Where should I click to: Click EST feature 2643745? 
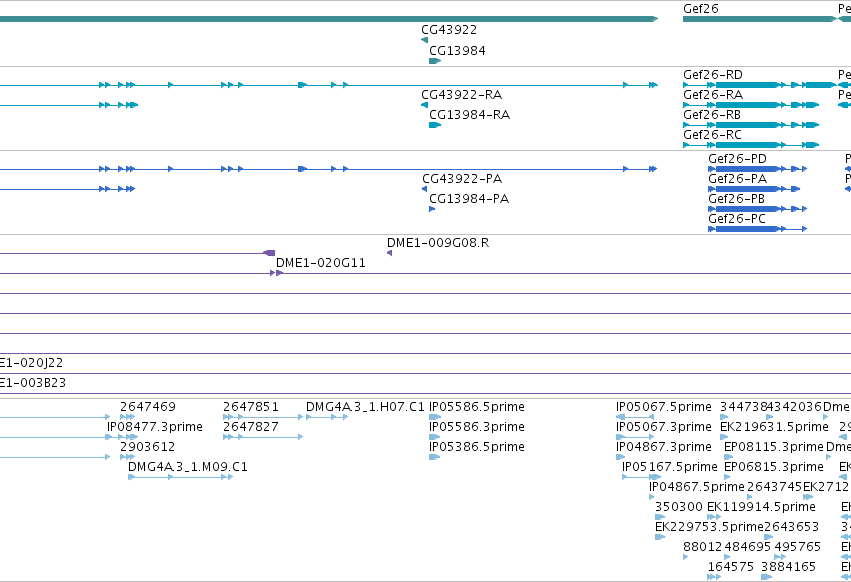point(750,497)
